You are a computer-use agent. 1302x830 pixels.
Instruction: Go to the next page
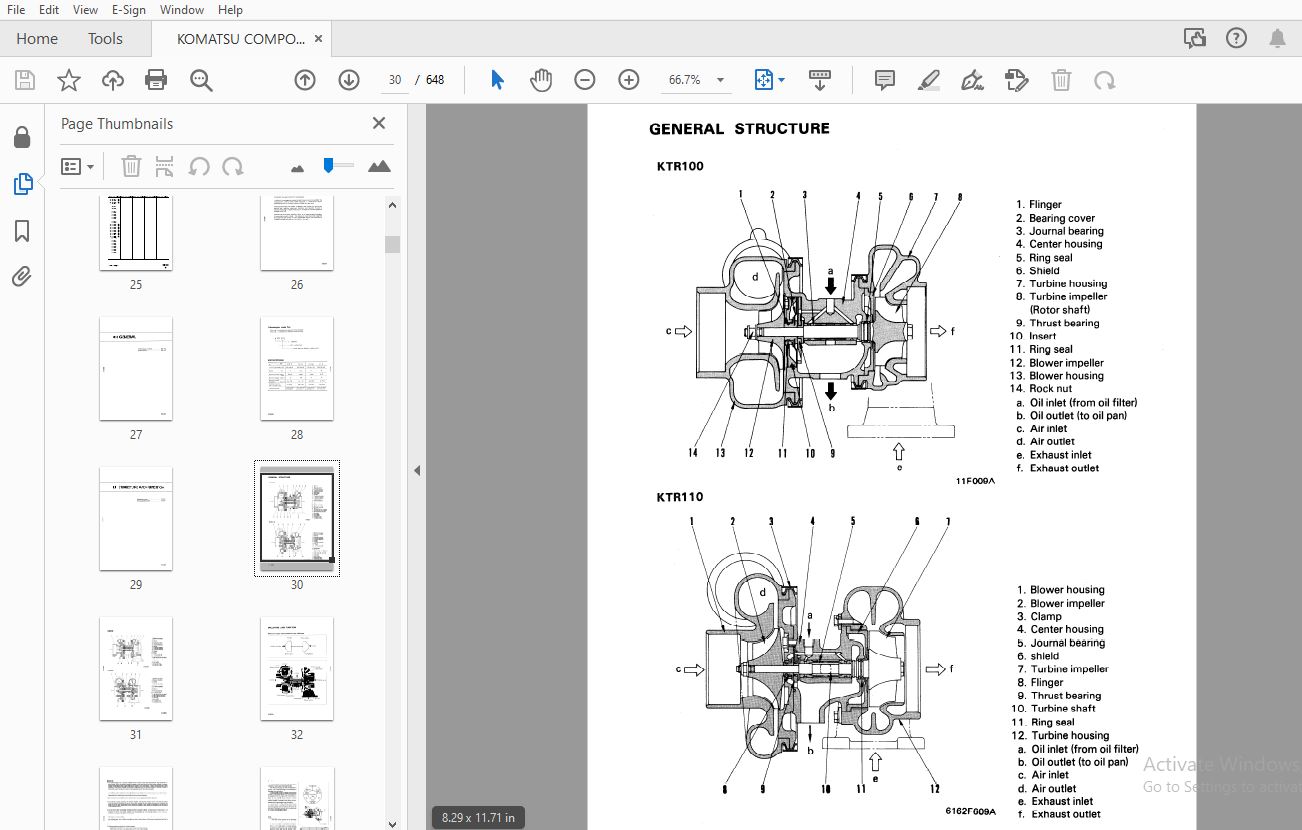(349, 80)
